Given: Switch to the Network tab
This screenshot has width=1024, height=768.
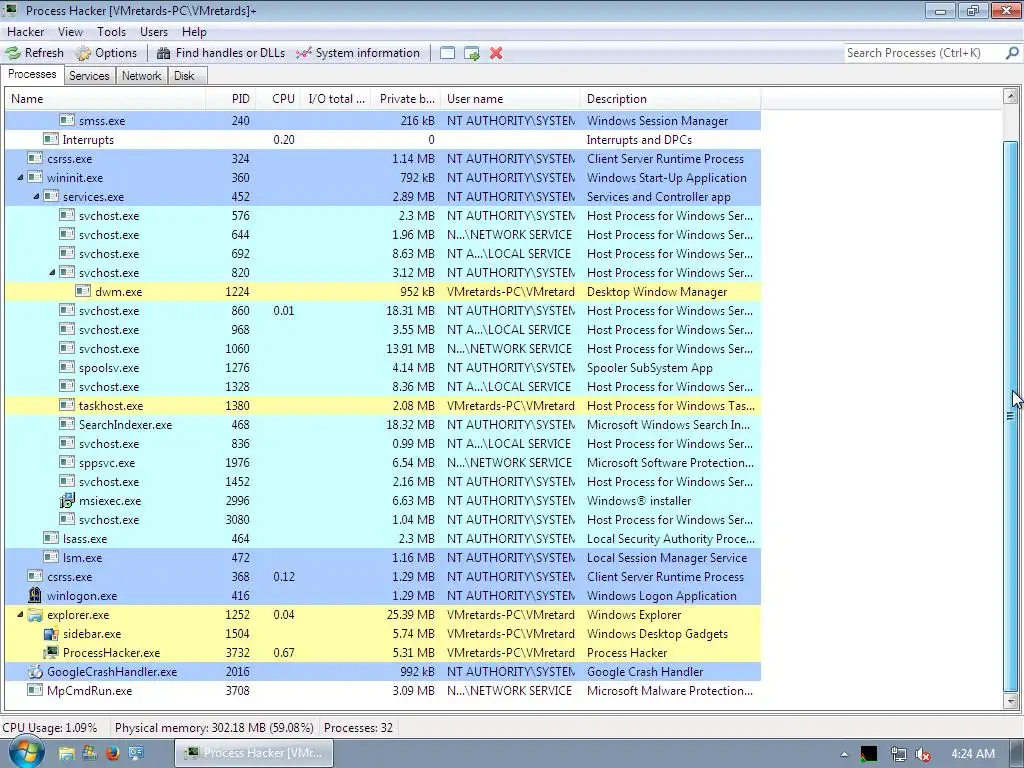Looking at the screenshot, I should coord(141,76).
